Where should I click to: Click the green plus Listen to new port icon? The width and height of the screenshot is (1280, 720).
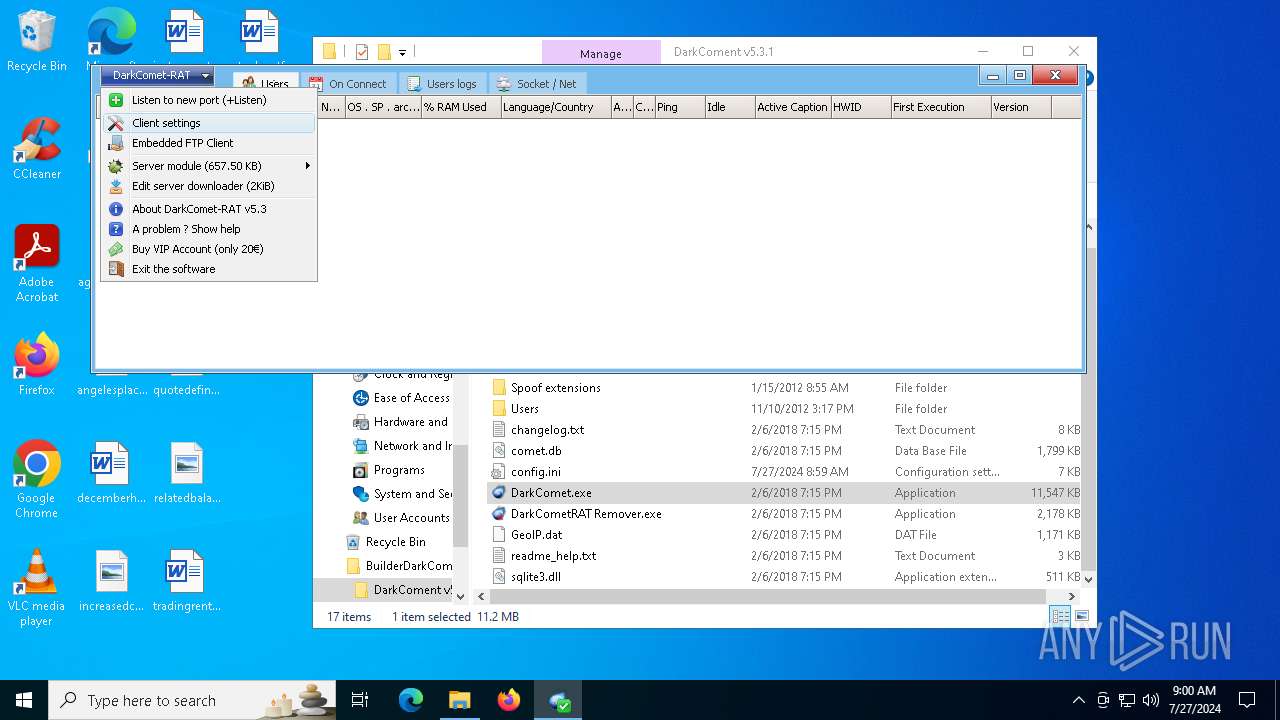[116, 100]
